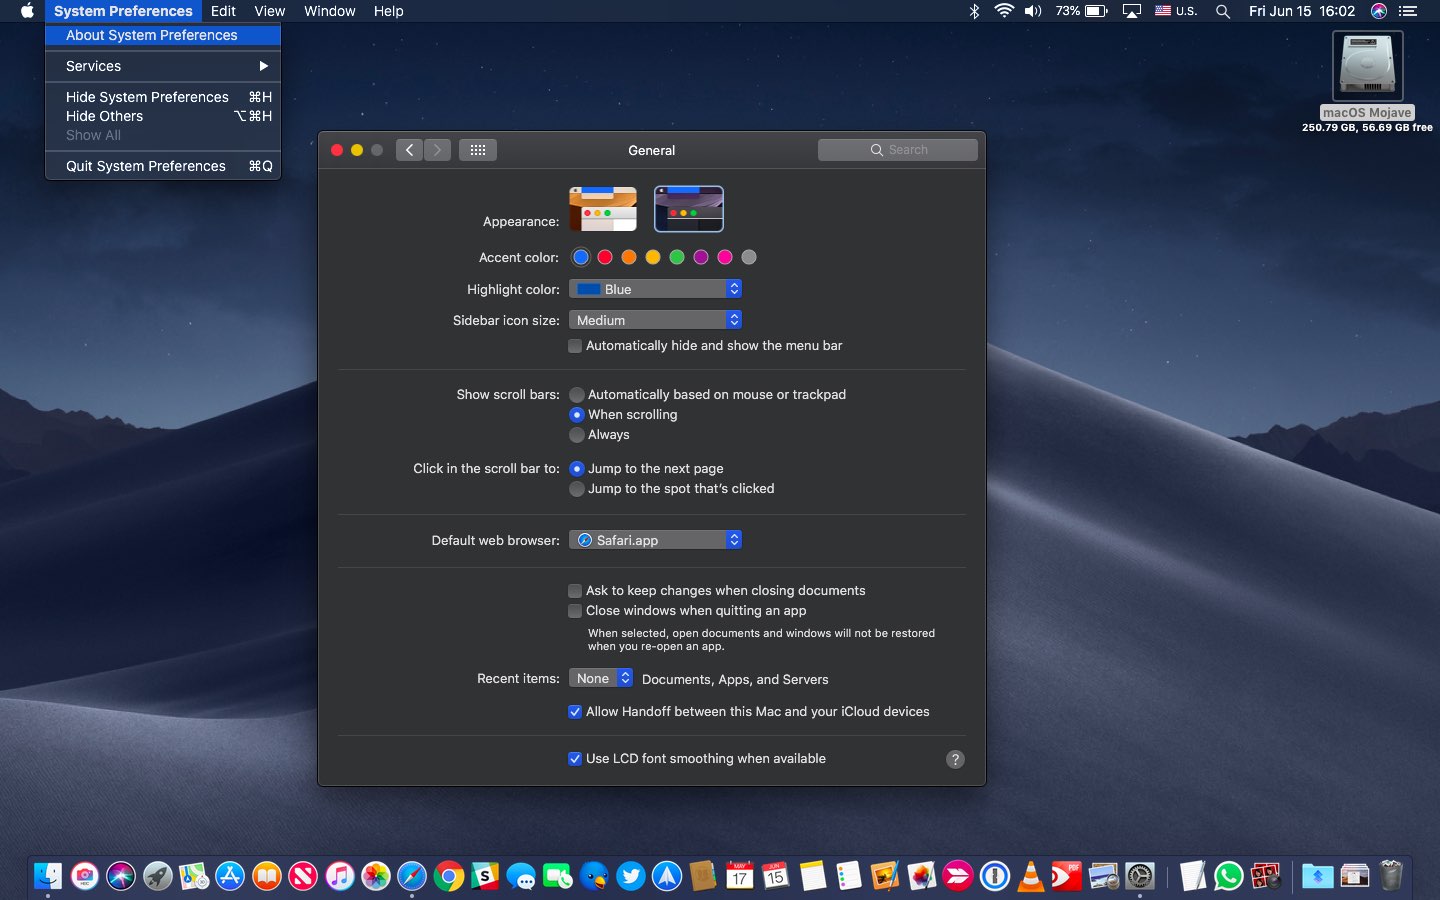Click the show all preferences grid icon
The image size is (1440, 900).
[478, 150]
